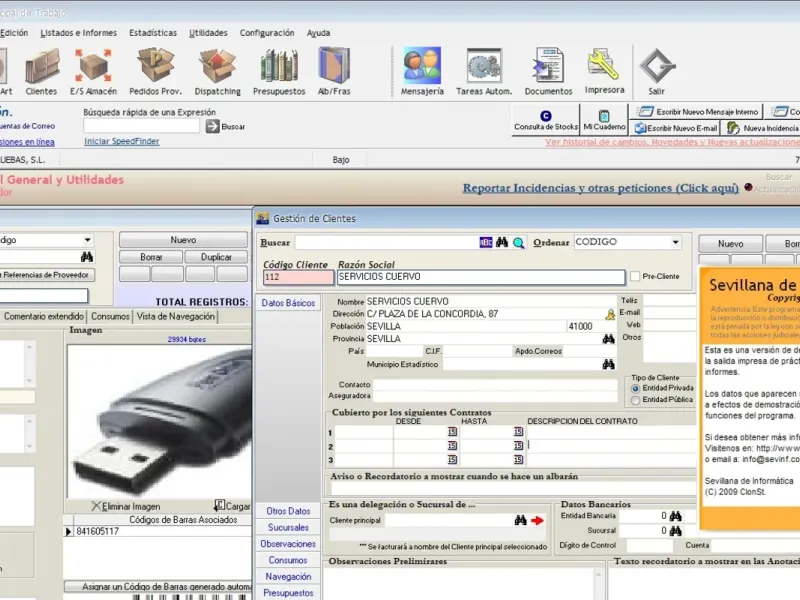Switch to Otros Datos tab

[288, 511]
